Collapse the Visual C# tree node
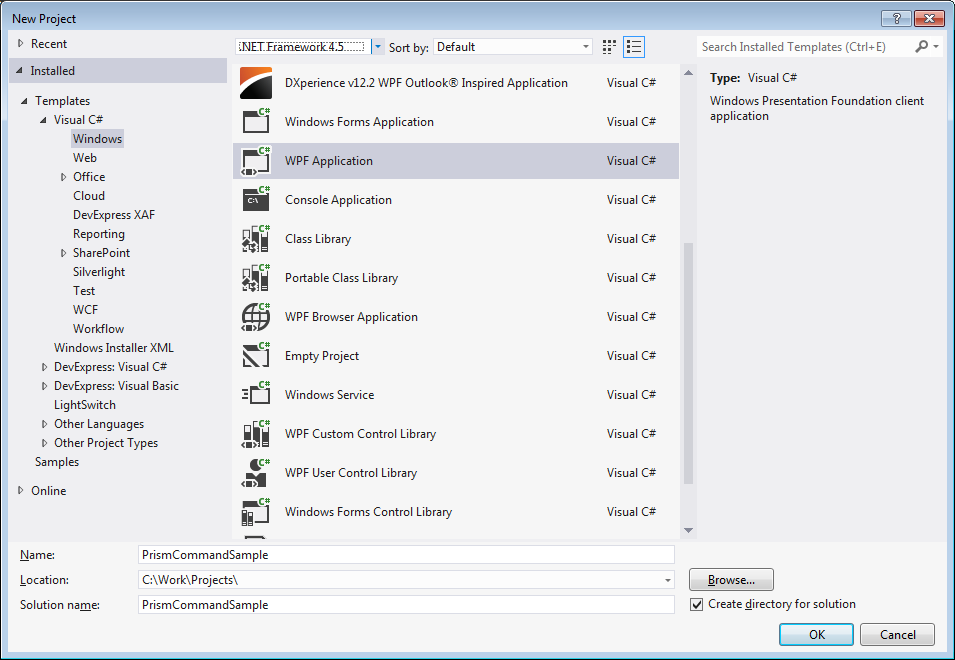Screen dimensions: 955x660 click(43, 120)
